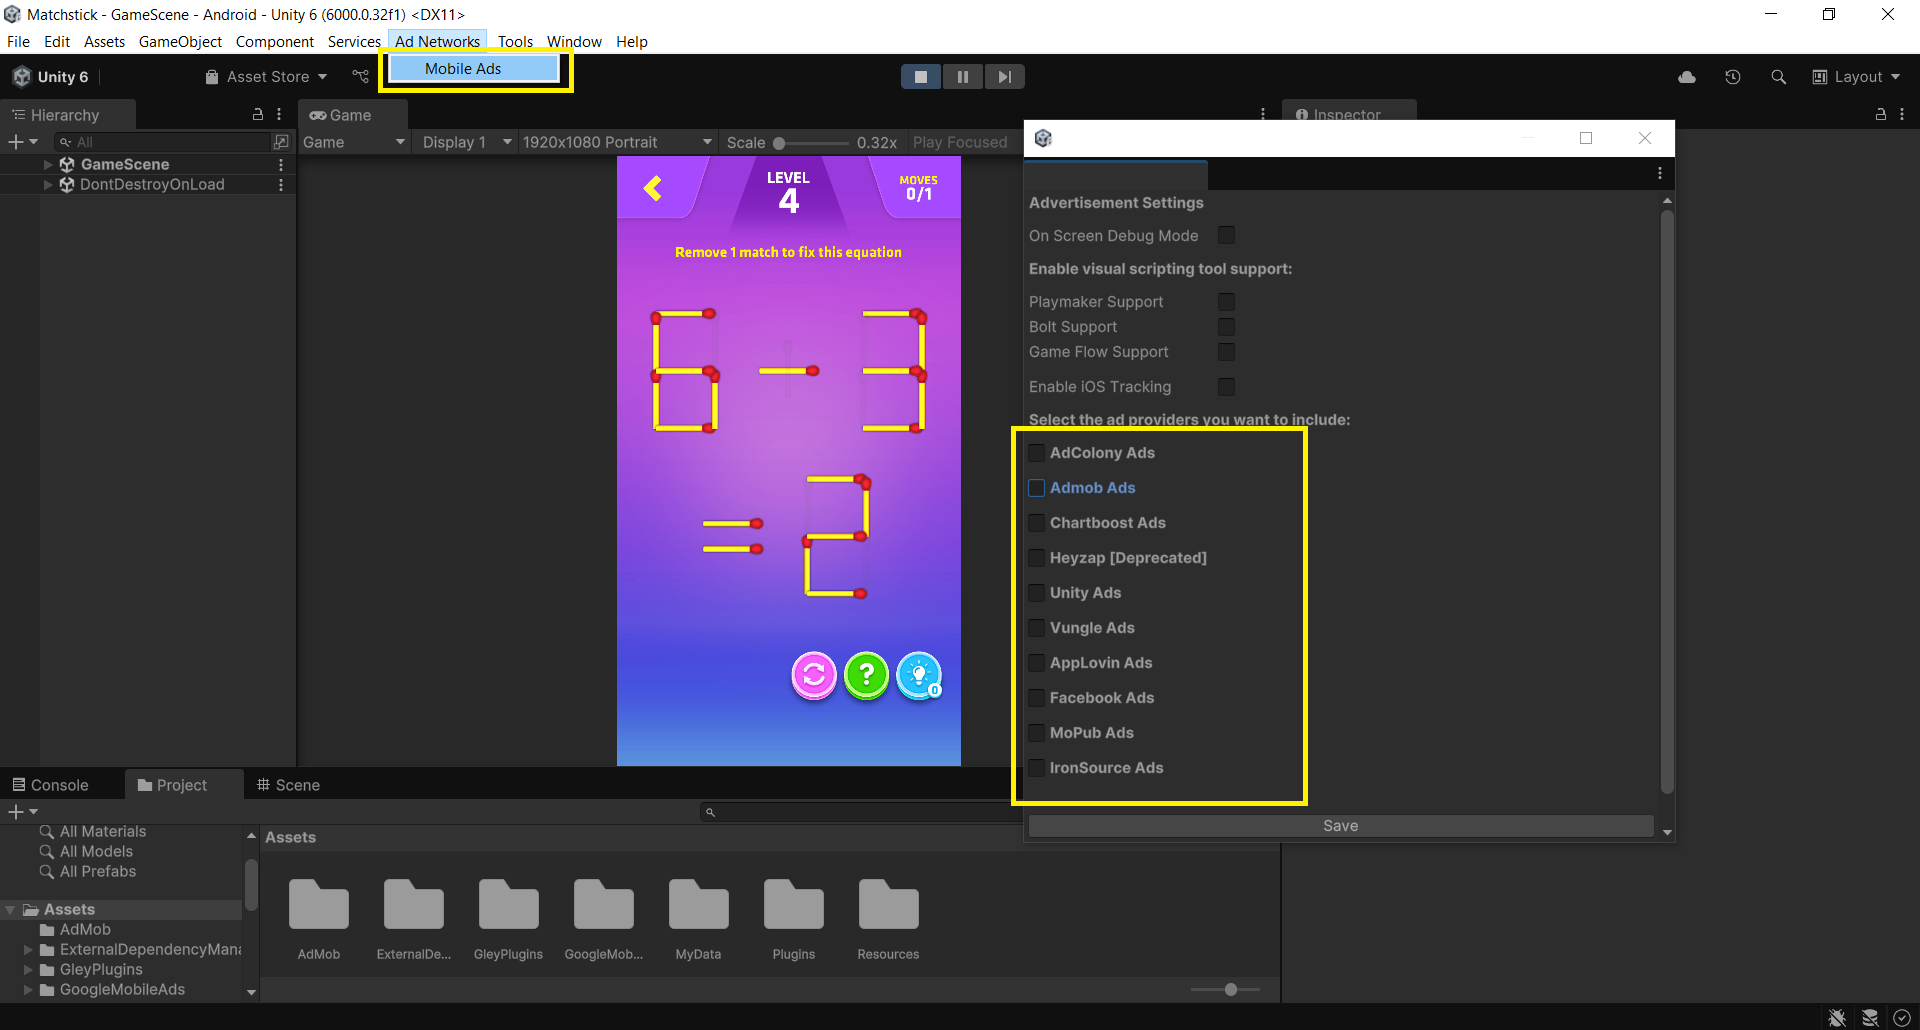Open the Unity cloud icon
The height and width of the screenshot is (1030, 1920).
(x=1687, y=77)
